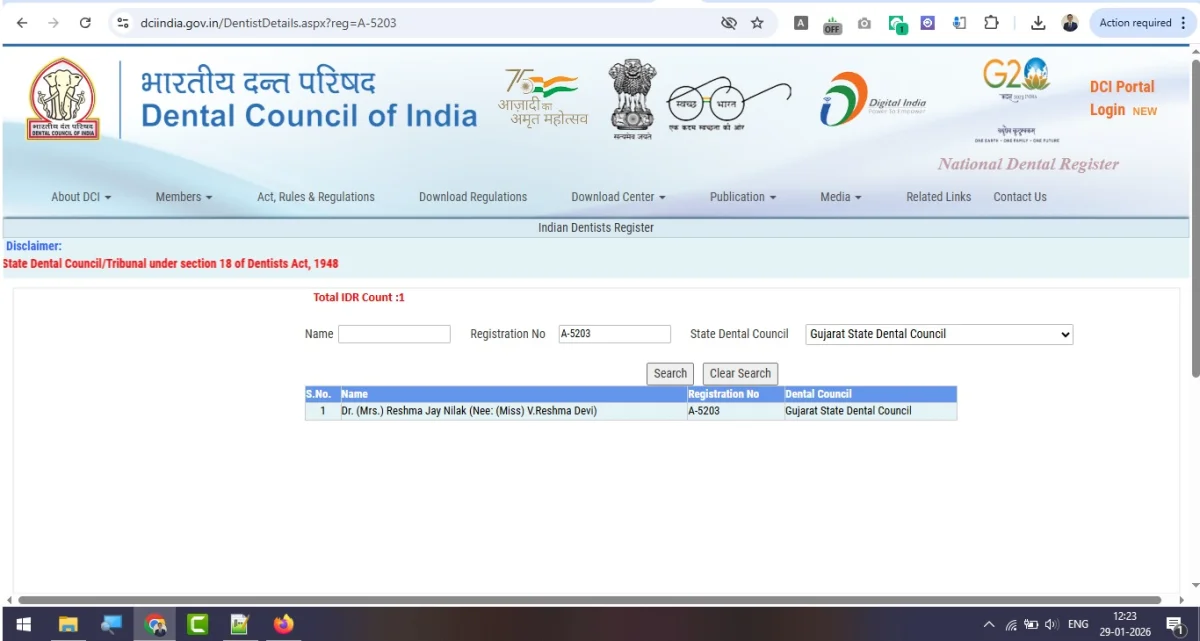Click the national emblem of India image

(631, 97)
